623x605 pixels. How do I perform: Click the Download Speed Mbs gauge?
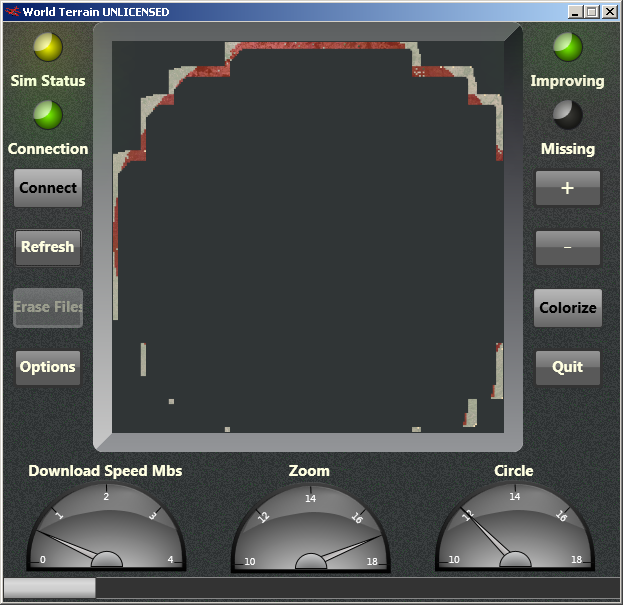point(106,527)
